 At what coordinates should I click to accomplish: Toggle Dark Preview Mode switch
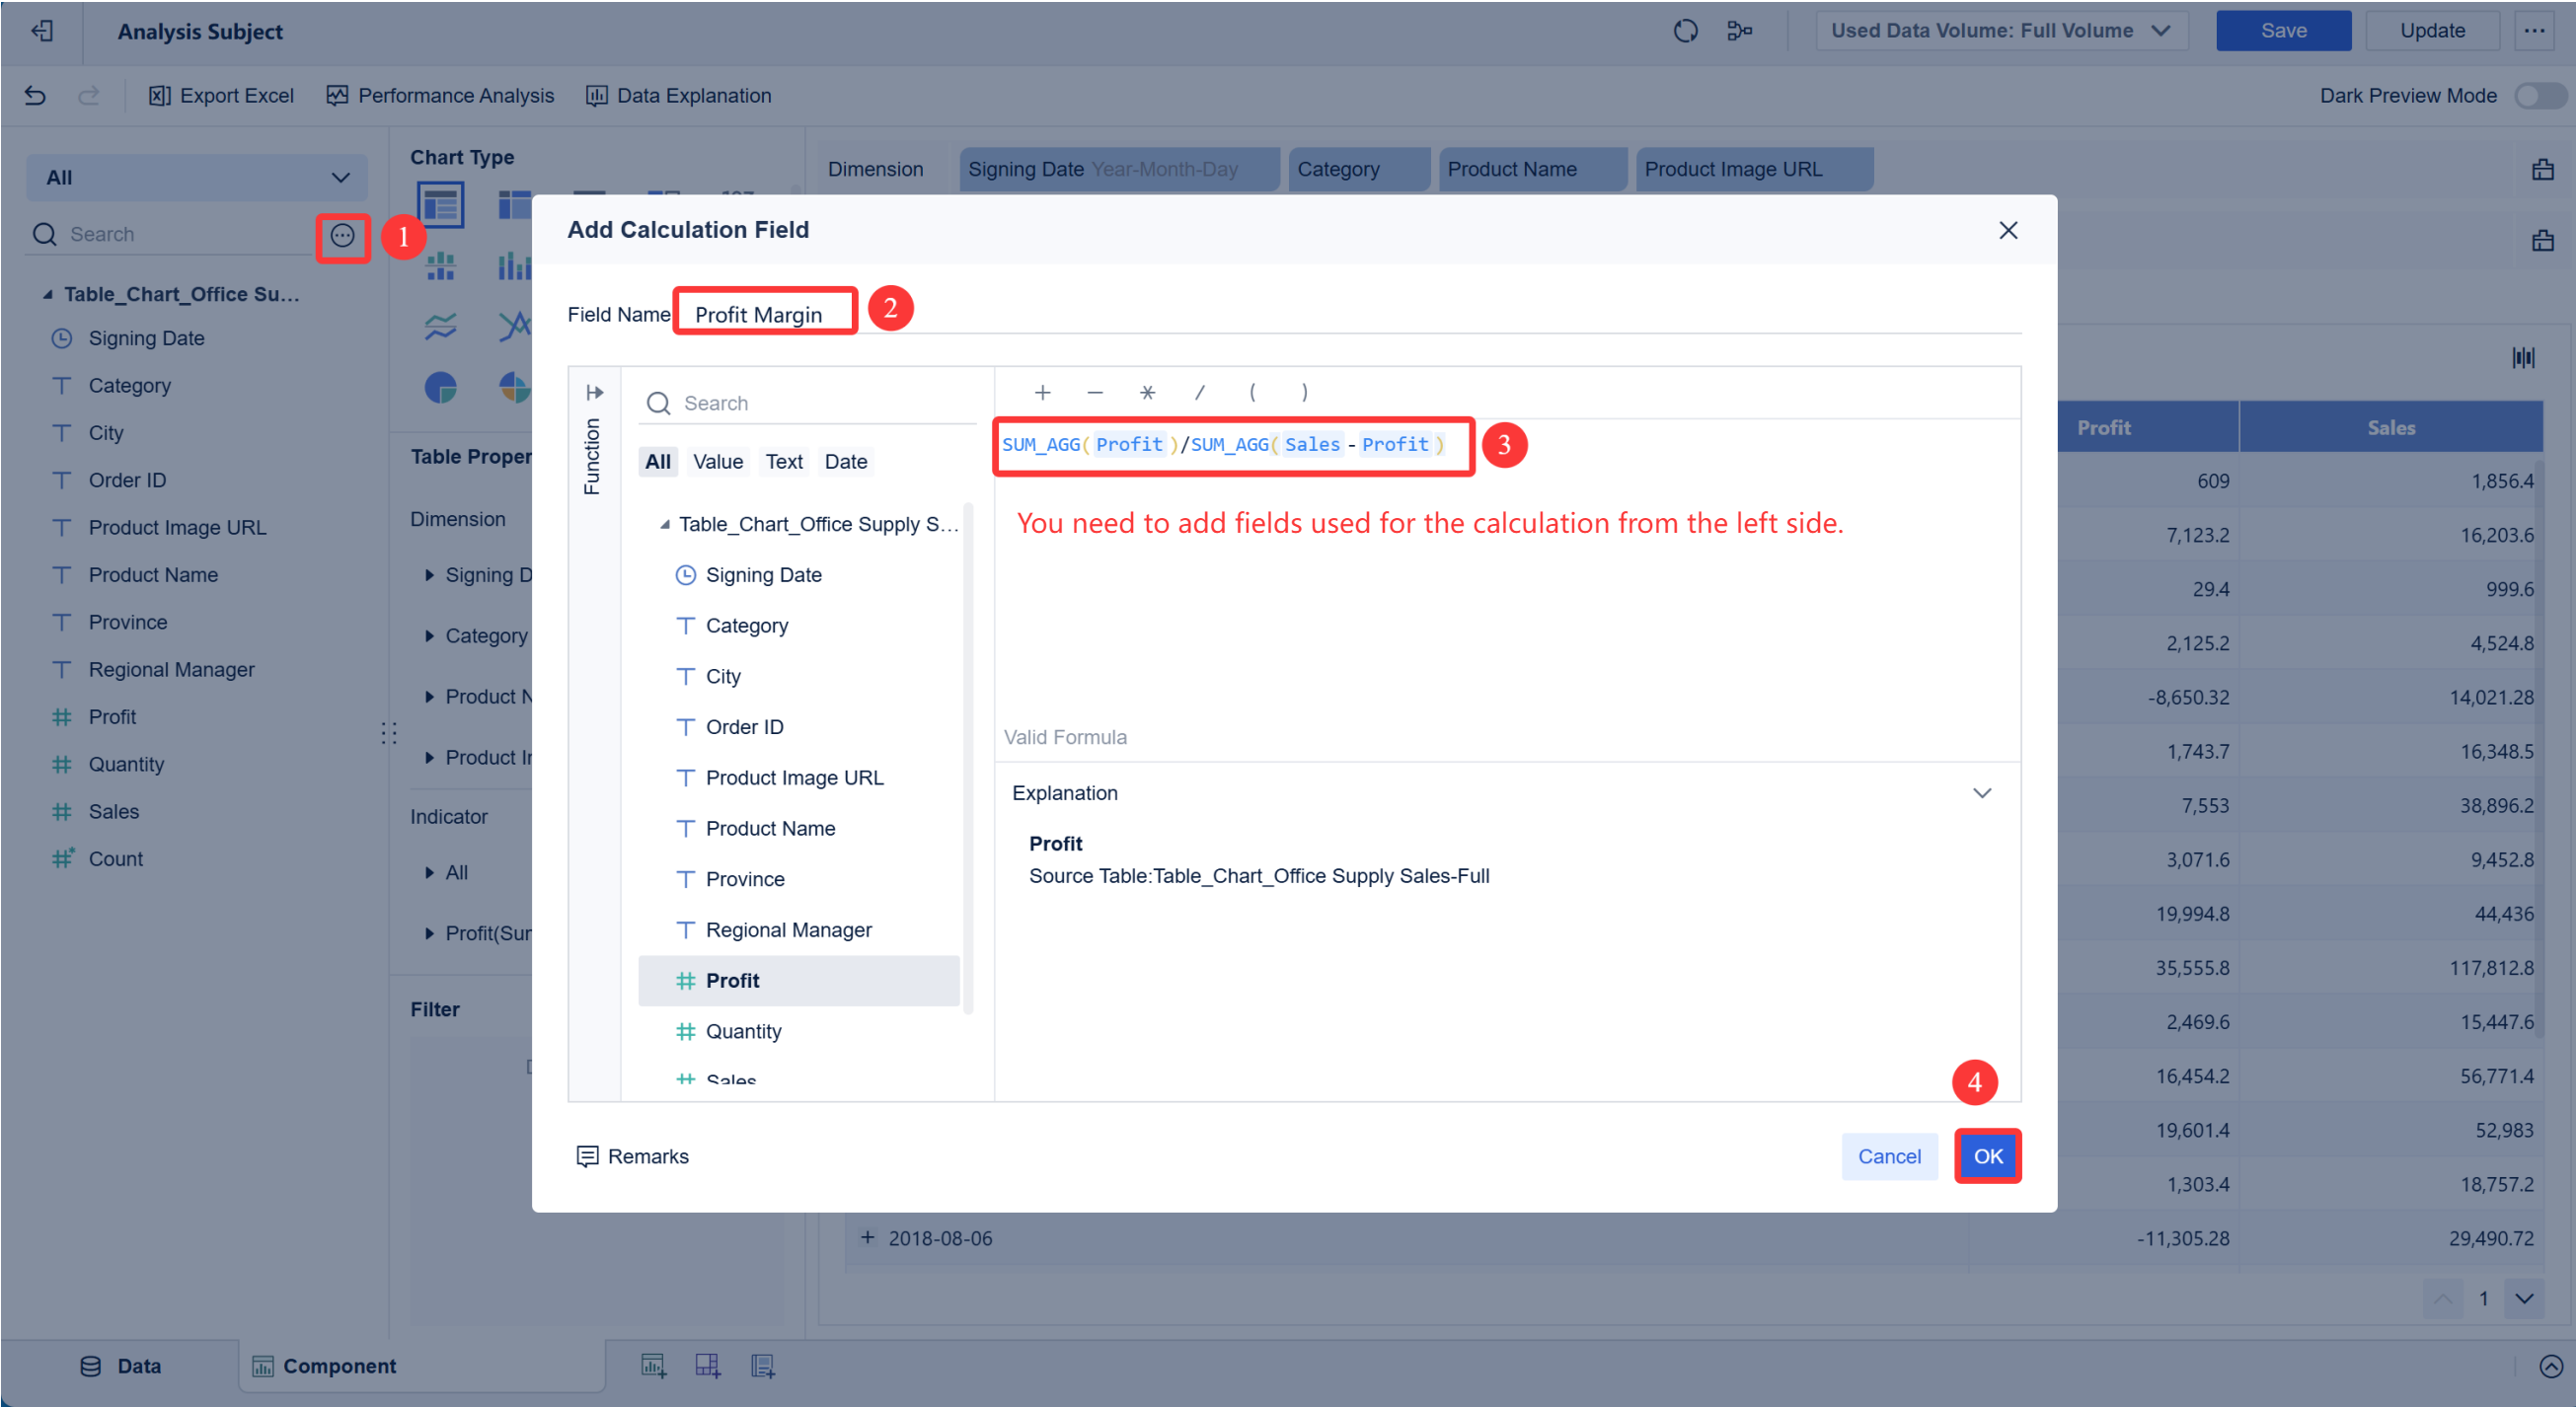pyautogui.click(x=2541, y=95)
